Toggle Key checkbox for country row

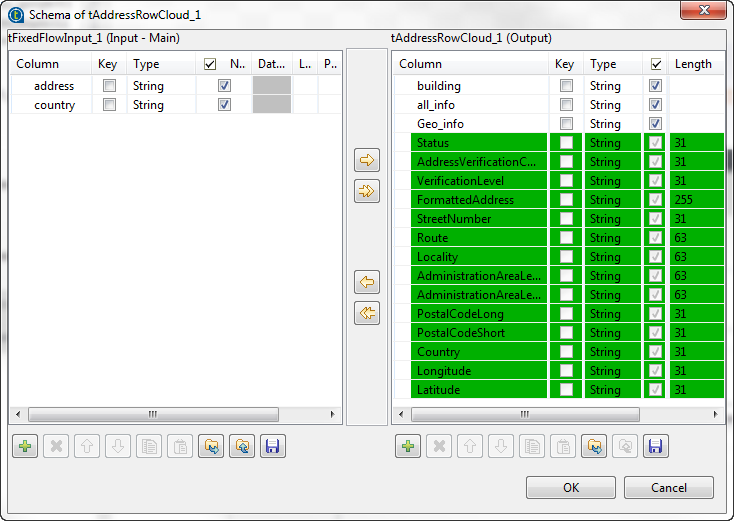(x=110, y=104)
